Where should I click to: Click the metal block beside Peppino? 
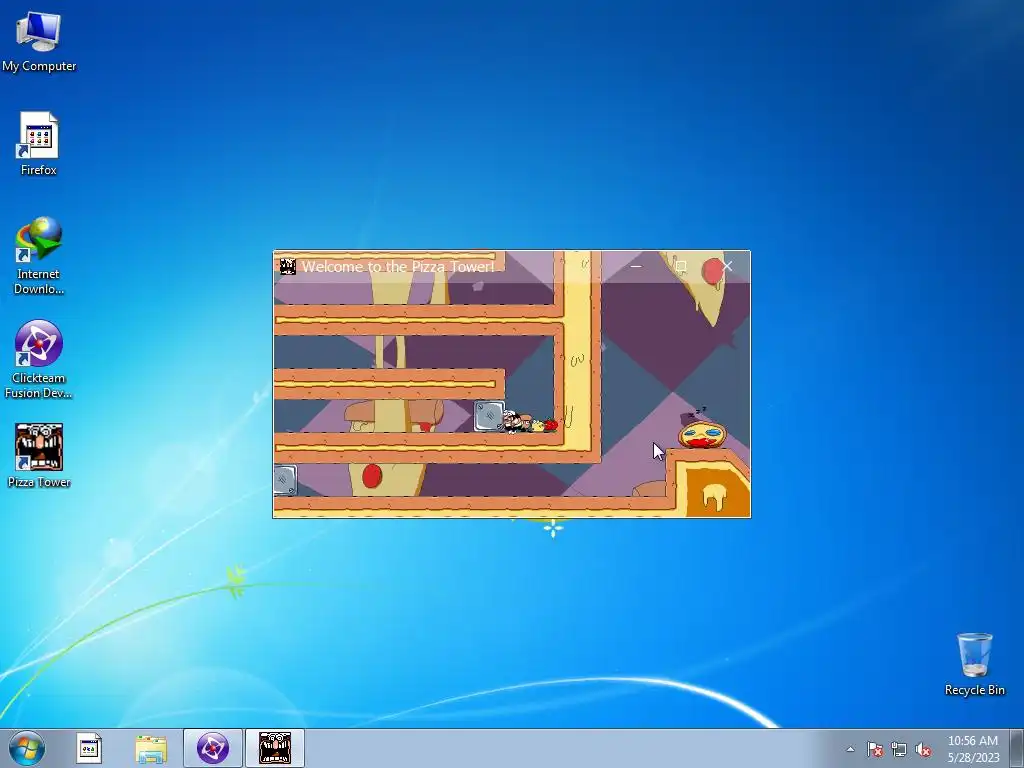click(488, 416)
